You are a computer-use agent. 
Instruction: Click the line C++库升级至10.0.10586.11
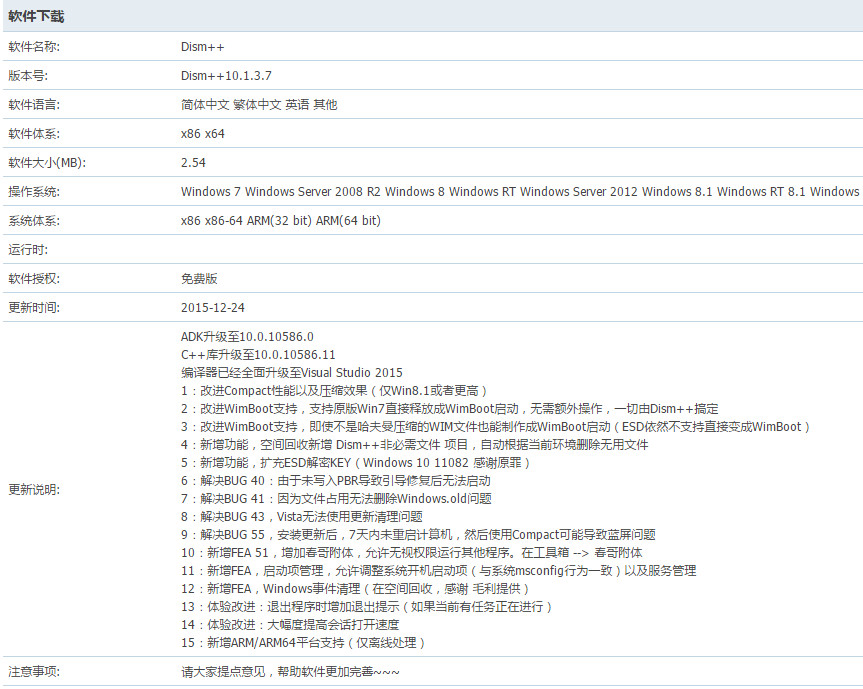pos(258,355)
